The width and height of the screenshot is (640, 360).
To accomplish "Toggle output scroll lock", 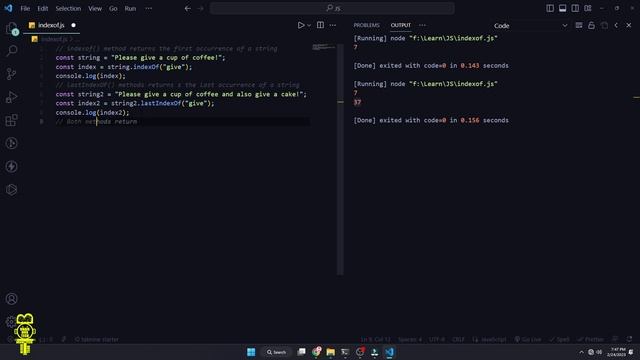I will [x=591, y=25].
